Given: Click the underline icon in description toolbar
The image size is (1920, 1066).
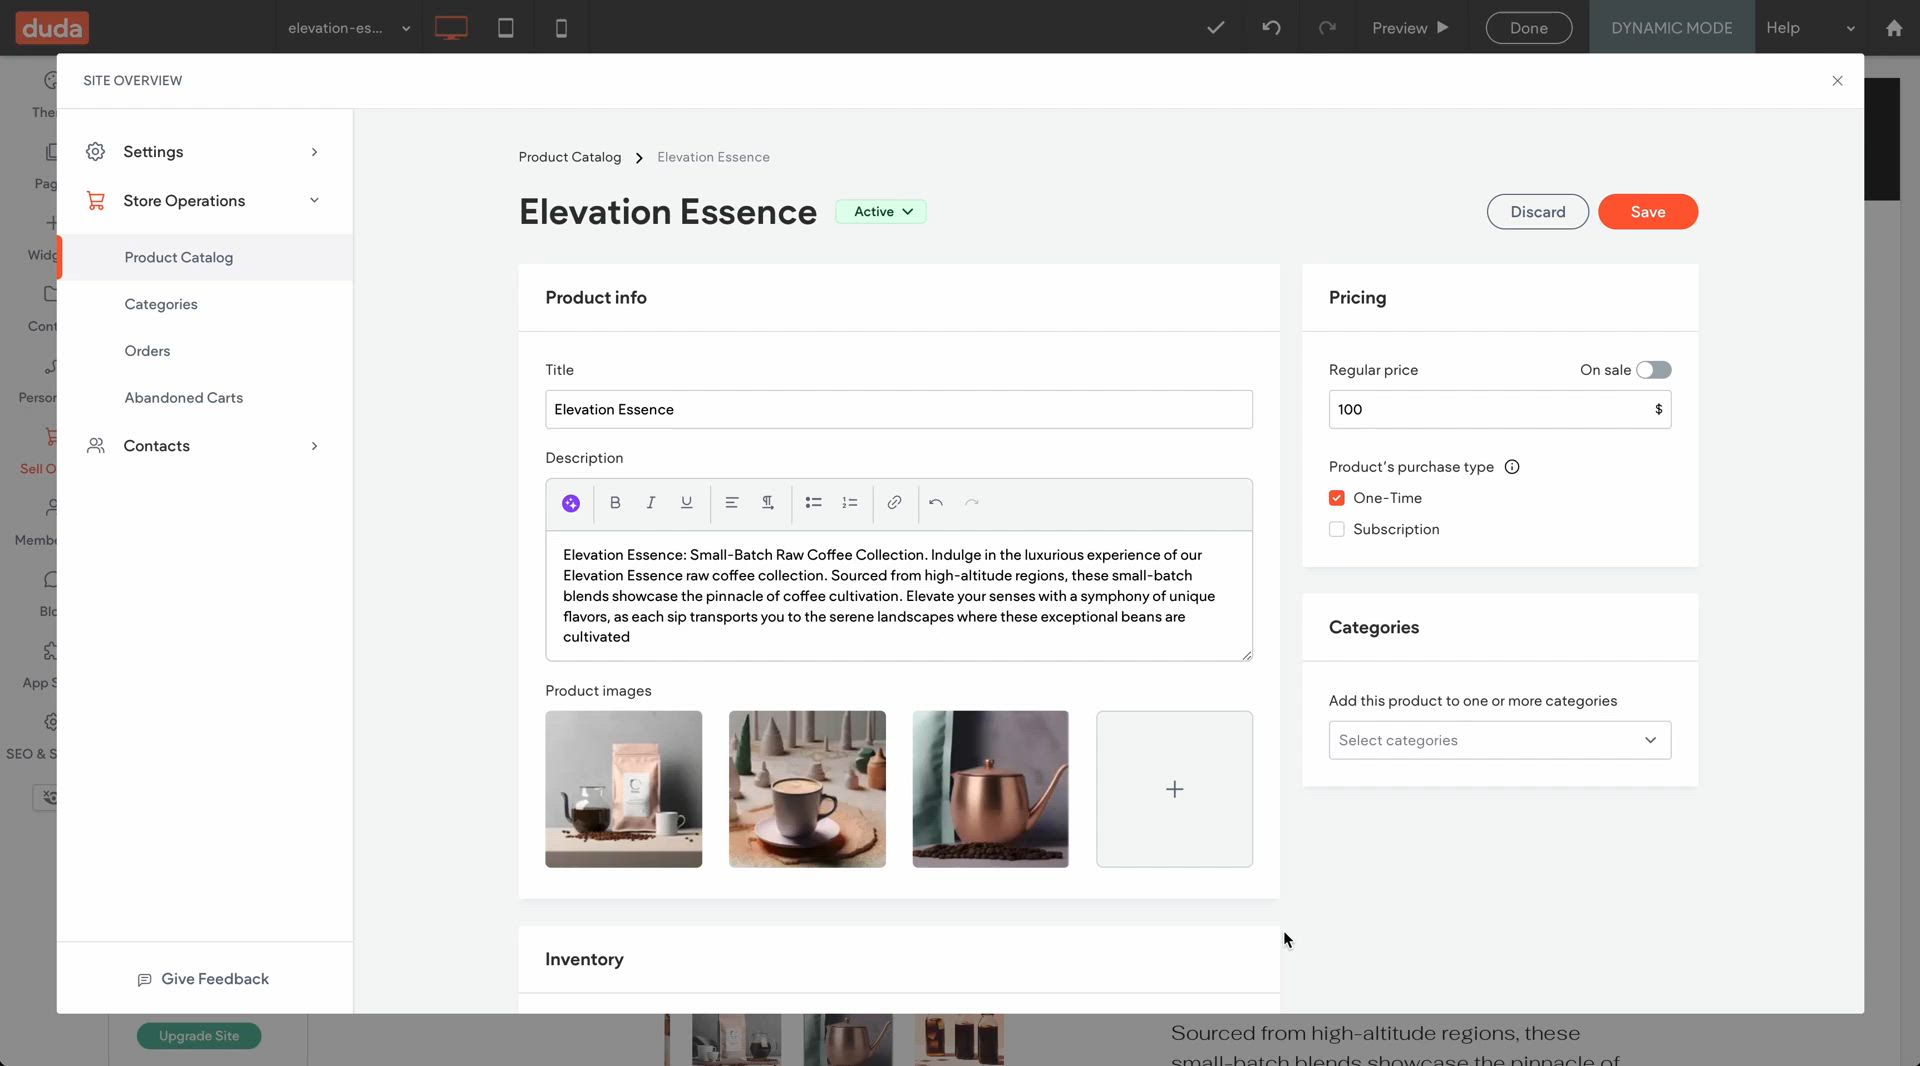Looking at the screenshot, I should [686, 503].
